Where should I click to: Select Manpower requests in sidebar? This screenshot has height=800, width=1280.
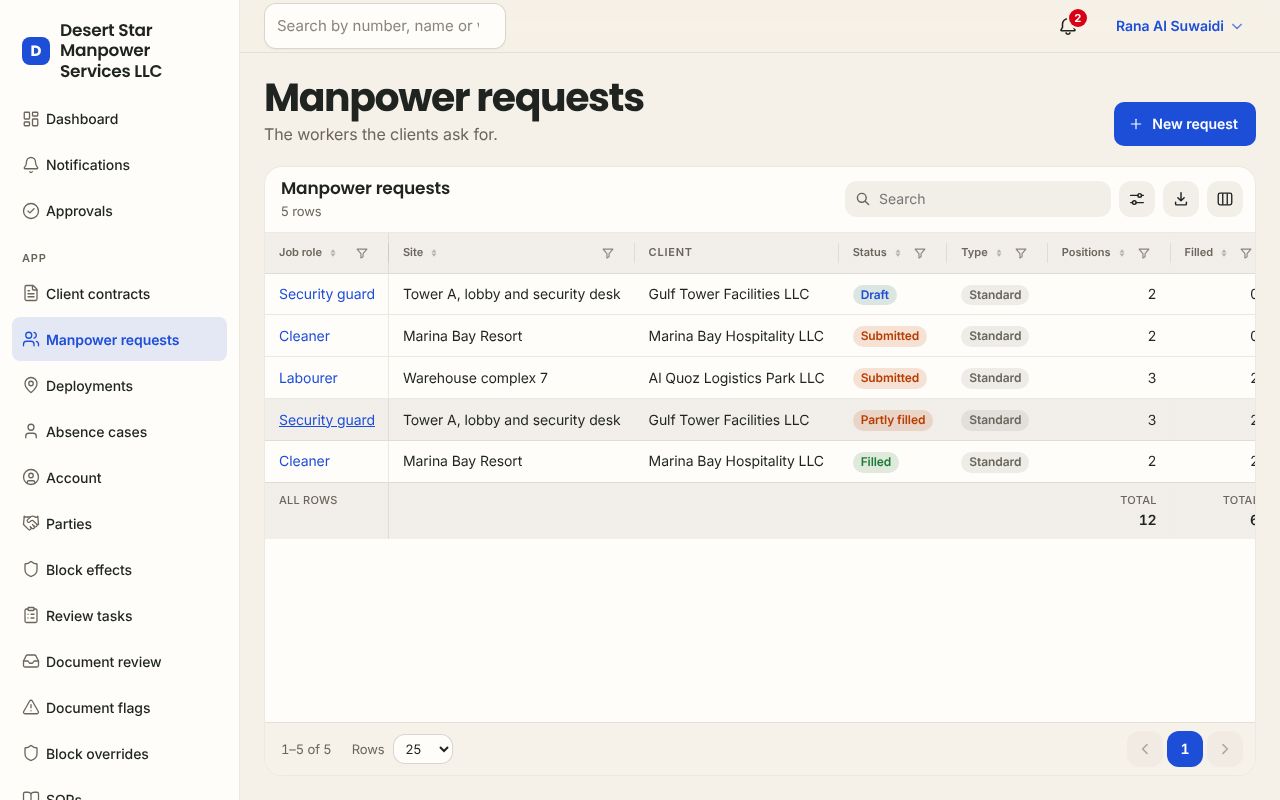119,340
